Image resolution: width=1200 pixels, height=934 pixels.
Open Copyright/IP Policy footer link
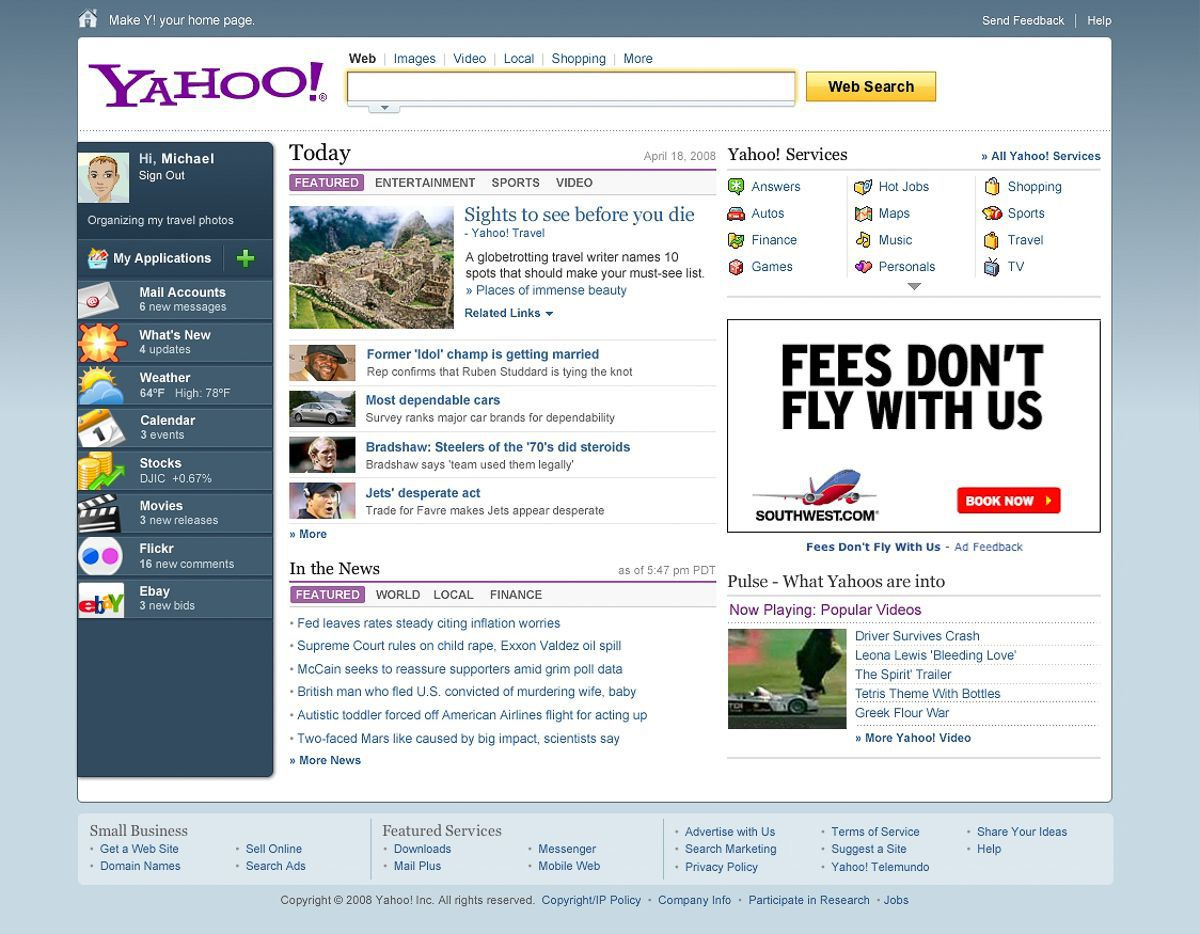tap(591, 900)
